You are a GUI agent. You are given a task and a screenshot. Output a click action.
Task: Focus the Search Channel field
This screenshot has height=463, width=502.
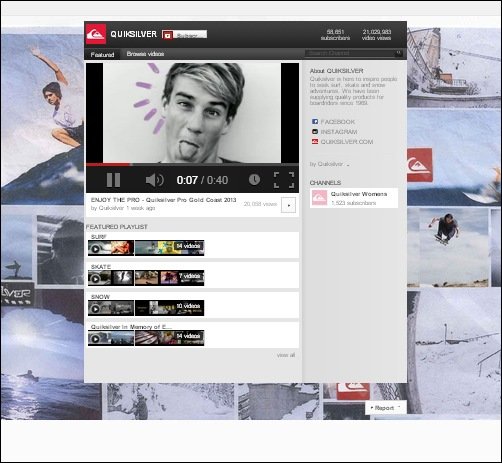(x=350, y=53)
